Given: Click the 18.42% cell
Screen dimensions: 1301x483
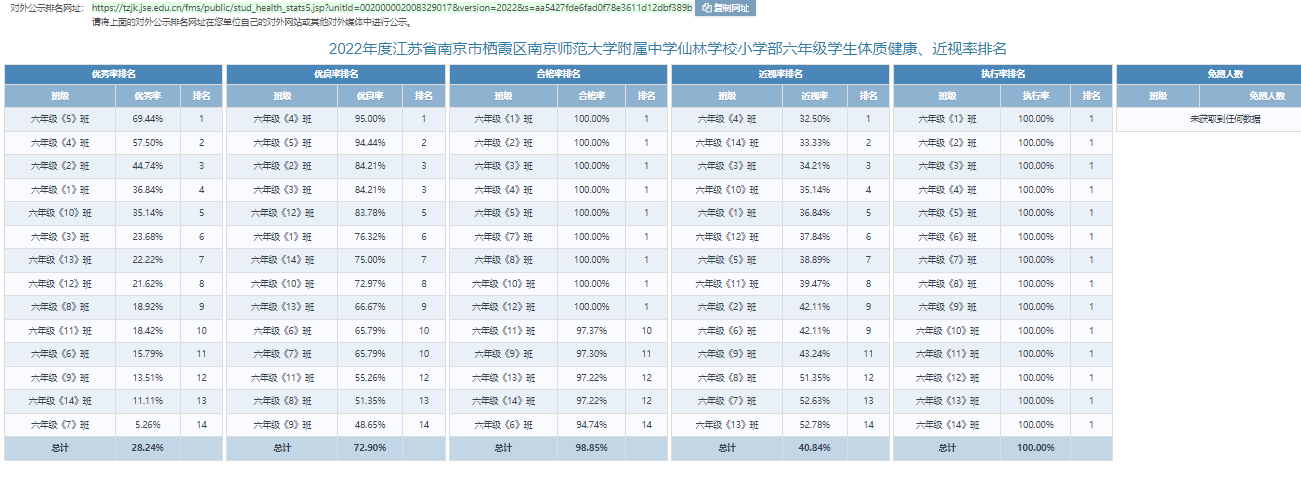Looking at the screenshot, I should click(x=147, y=330).
